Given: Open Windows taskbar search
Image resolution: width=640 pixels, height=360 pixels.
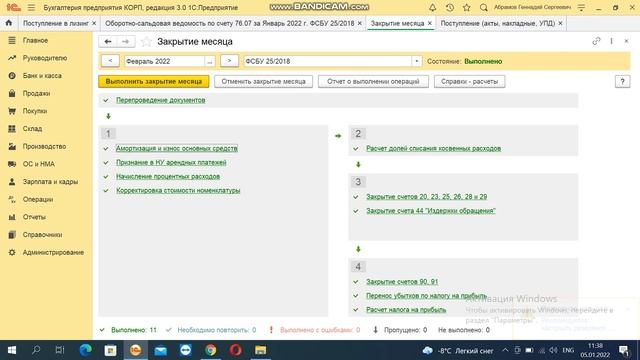Looking at the screenshot, I should tap(36, 350).
